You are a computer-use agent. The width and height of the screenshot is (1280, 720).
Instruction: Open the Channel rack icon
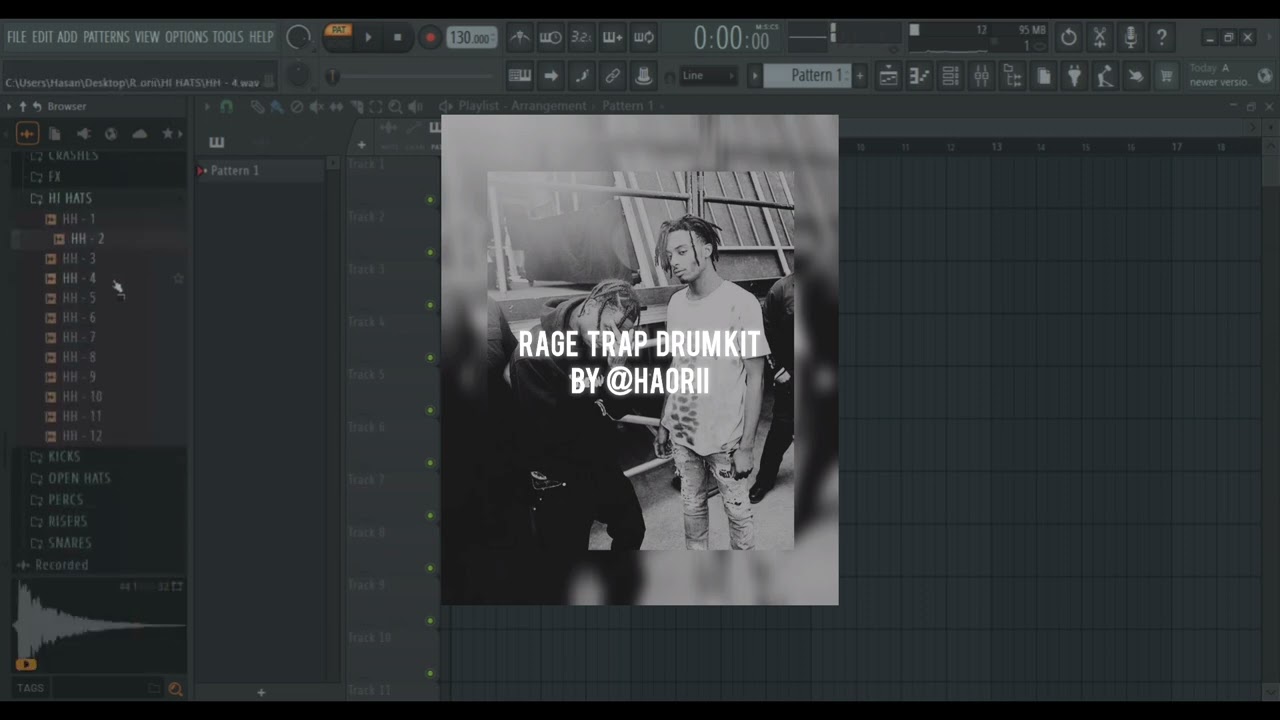coord(950,76)
